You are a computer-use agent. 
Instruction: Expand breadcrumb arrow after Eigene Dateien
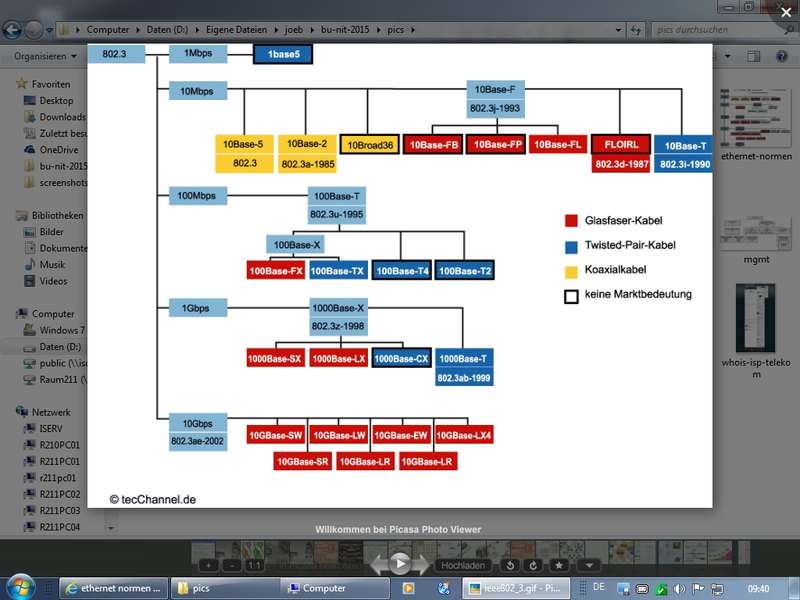(276, 30)
